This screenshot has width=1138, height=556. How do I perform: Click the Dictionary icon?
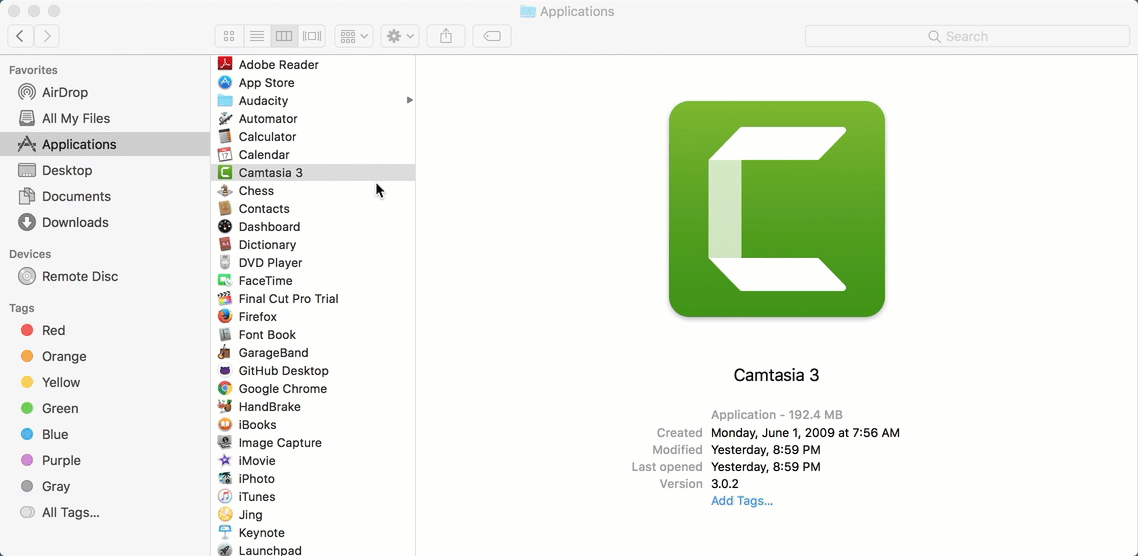pyautogui.click(x=225, y=245)
